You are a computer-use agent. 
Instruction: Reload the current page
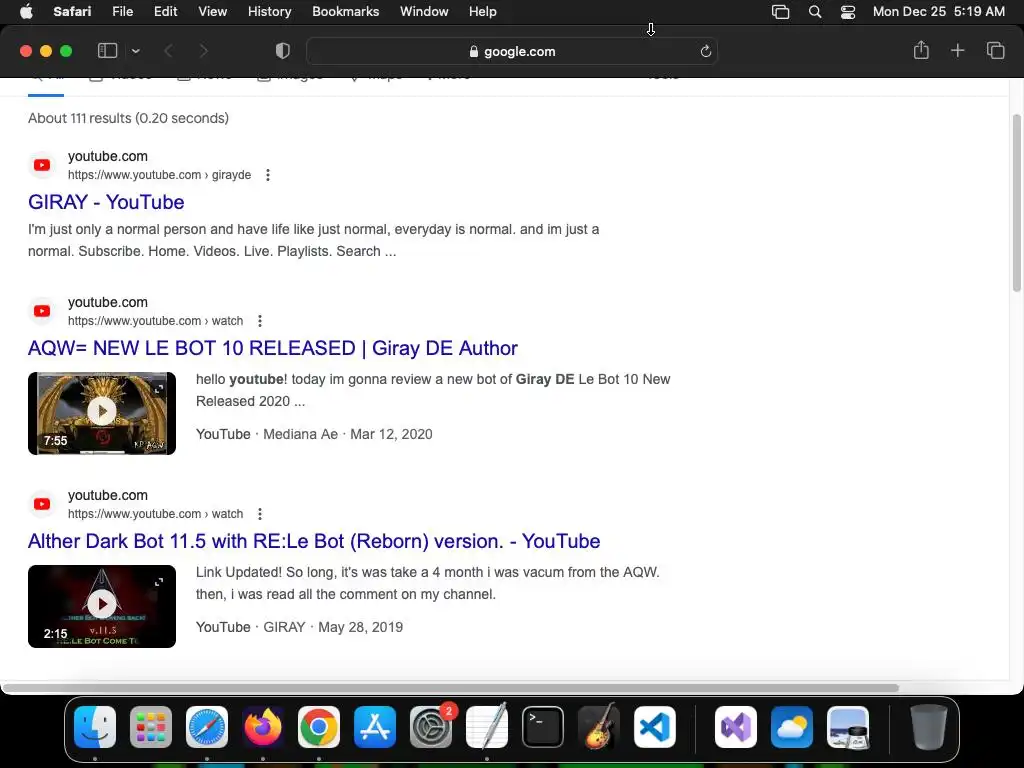pyautogui.click(x=705, y=52)
